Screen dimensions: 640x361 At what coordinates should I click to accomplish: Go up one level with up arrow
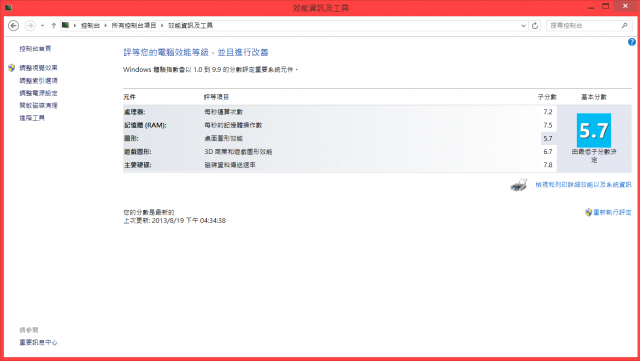tap(53, 26)
